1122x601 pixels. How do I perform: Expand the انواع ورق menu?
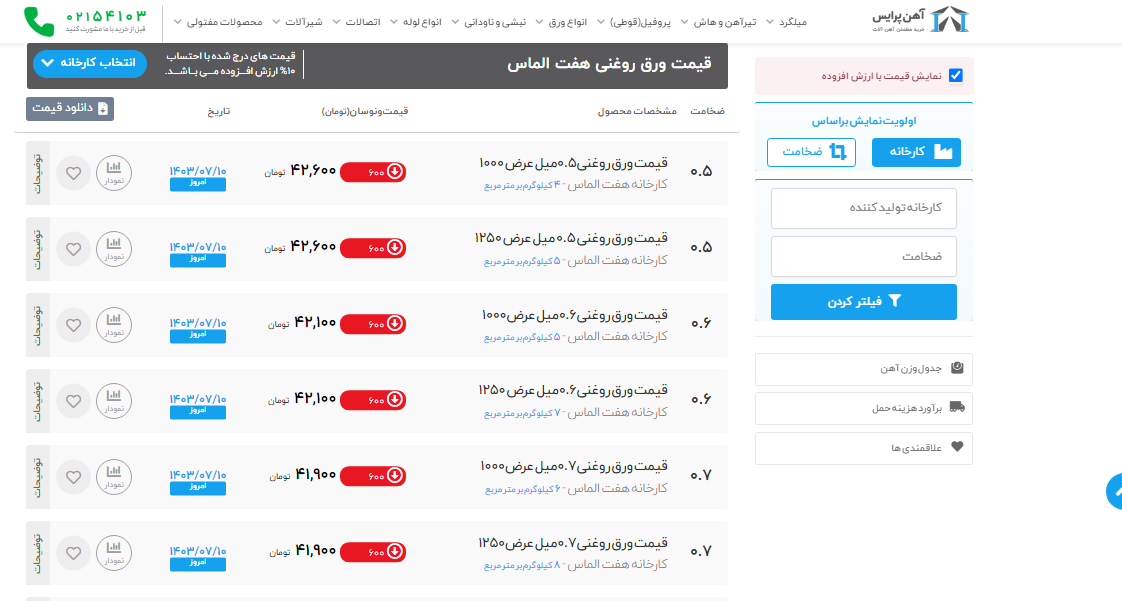point(563,22)
